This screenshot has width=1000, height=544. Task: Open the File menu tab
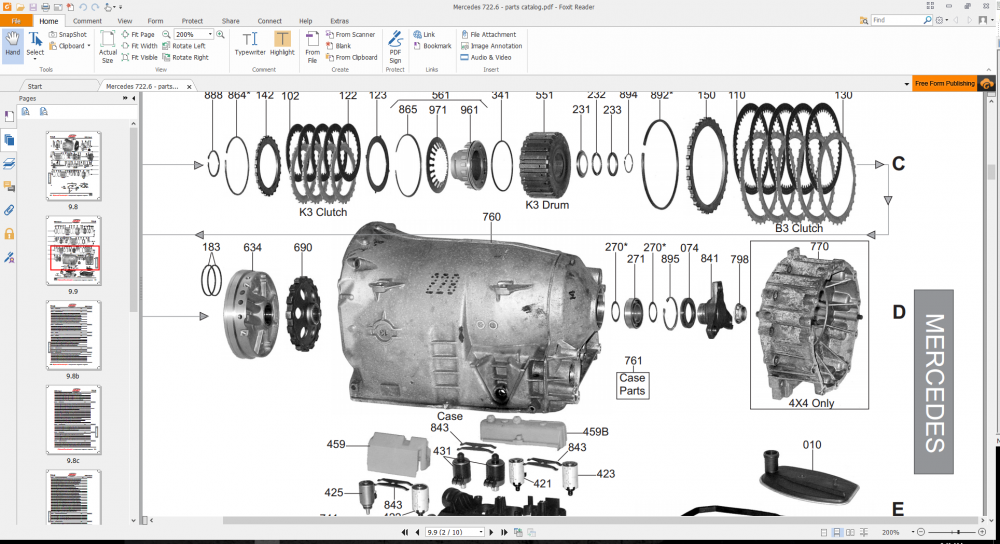tap(16, 21)
